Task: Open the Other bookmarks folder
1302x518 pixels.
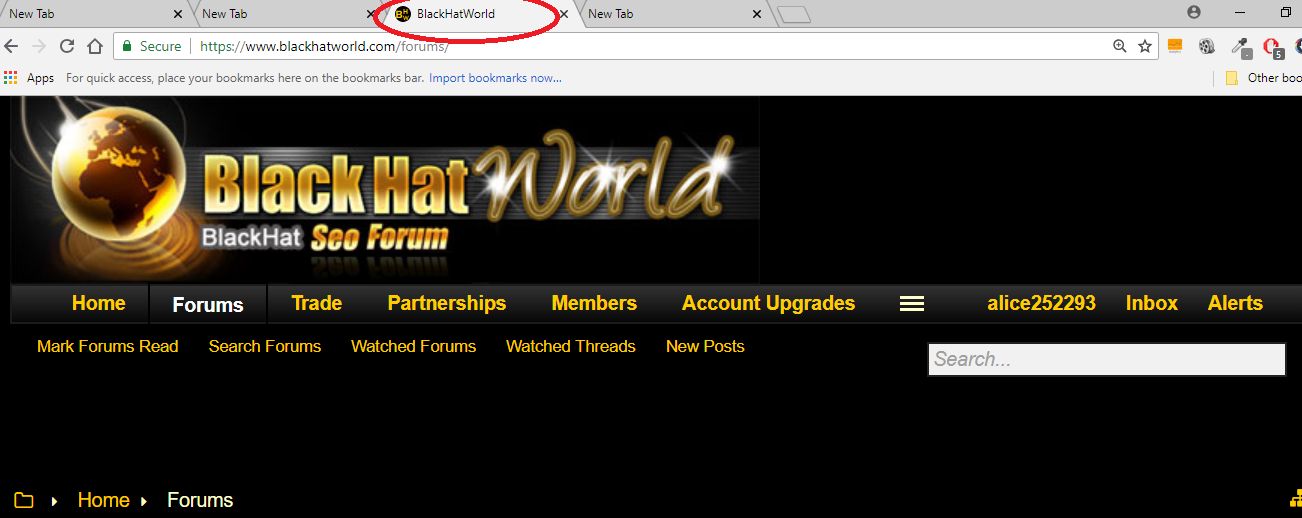Action: [x=1263, y=78]
